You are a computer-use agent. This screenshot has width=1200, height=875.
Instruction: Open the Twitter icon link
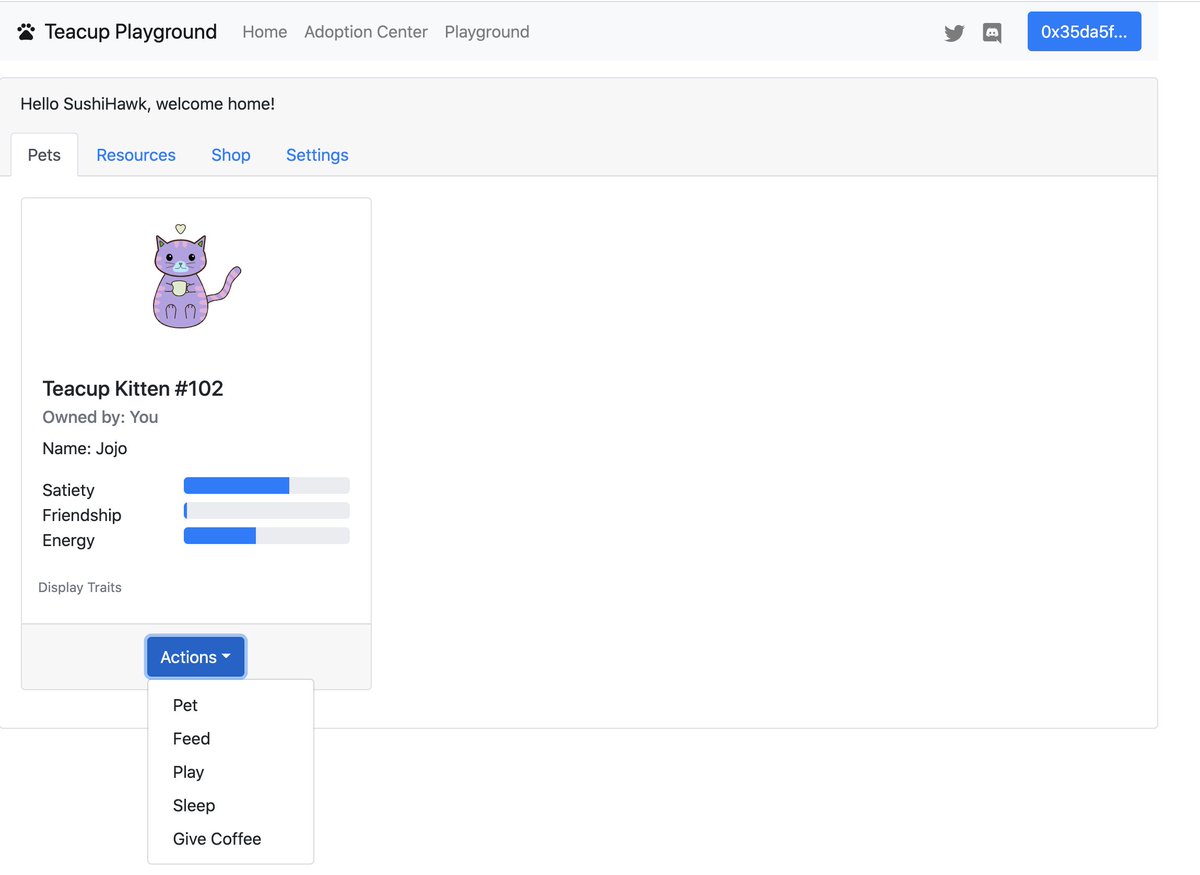click(954, 33)
